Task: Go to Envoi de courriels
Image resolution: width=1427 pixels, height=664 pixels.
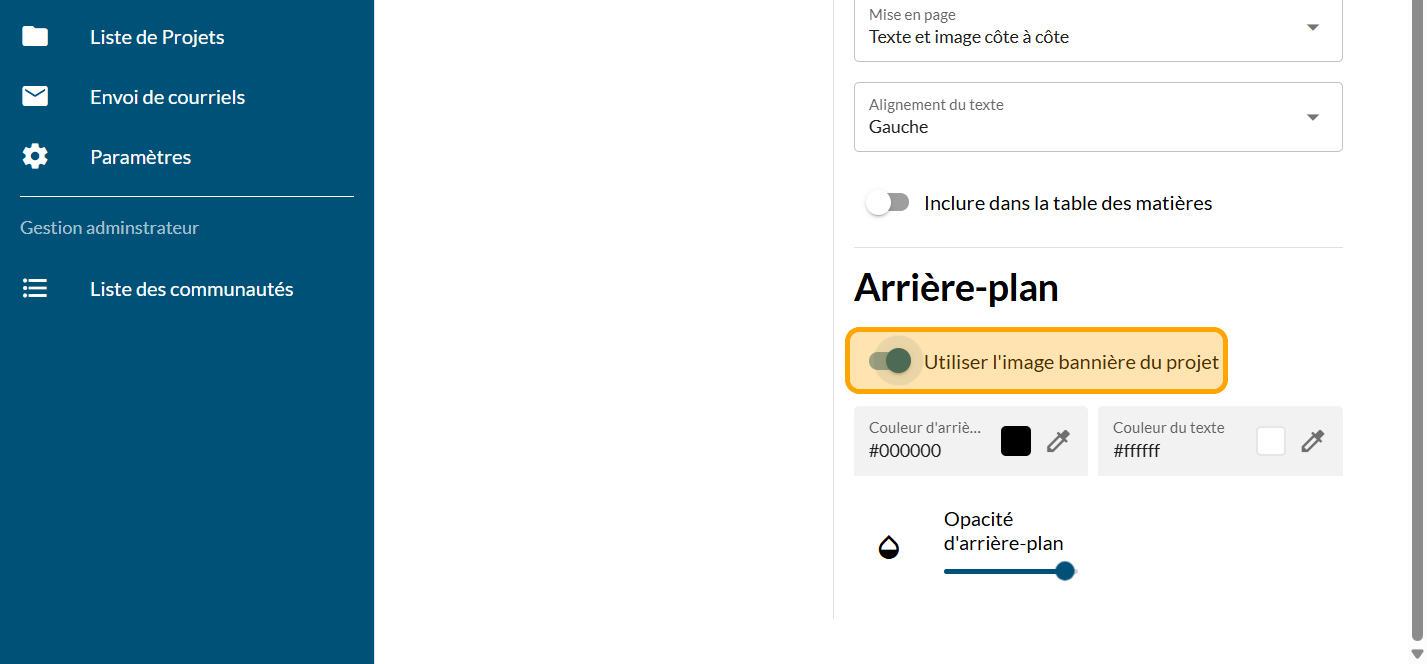Action: pos(167,97)
